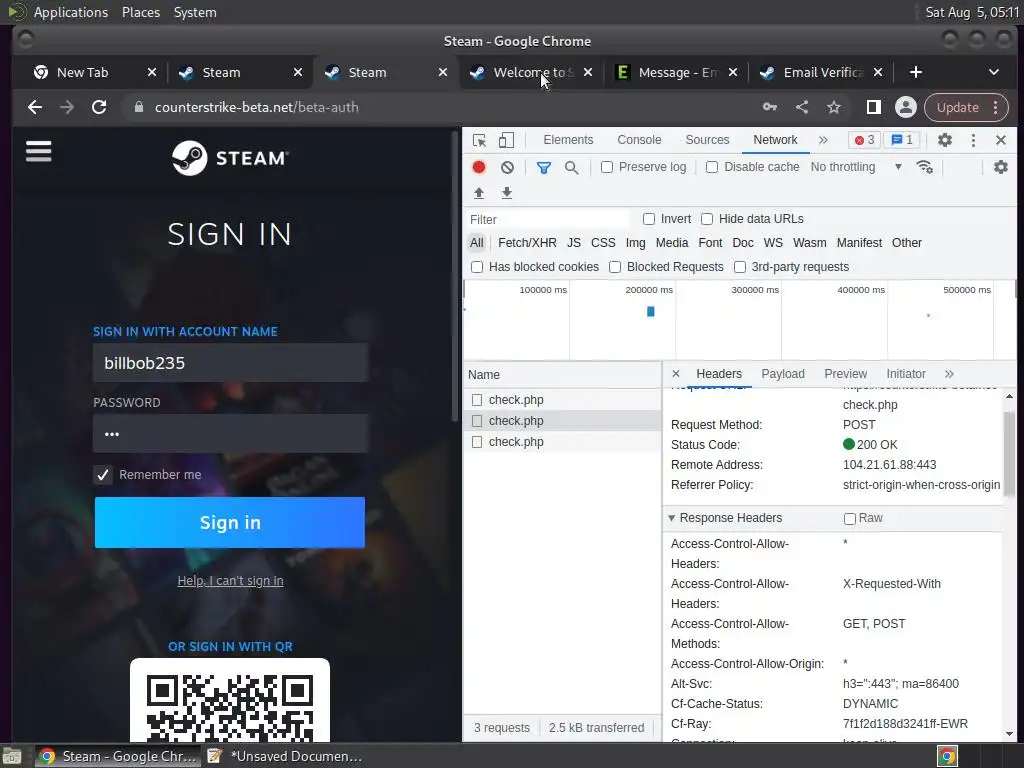Switch to the Message browser tab
Image resolution: width=1024 pixels, height=768 pixels.
pyautogui.click(x=675, y=72)
